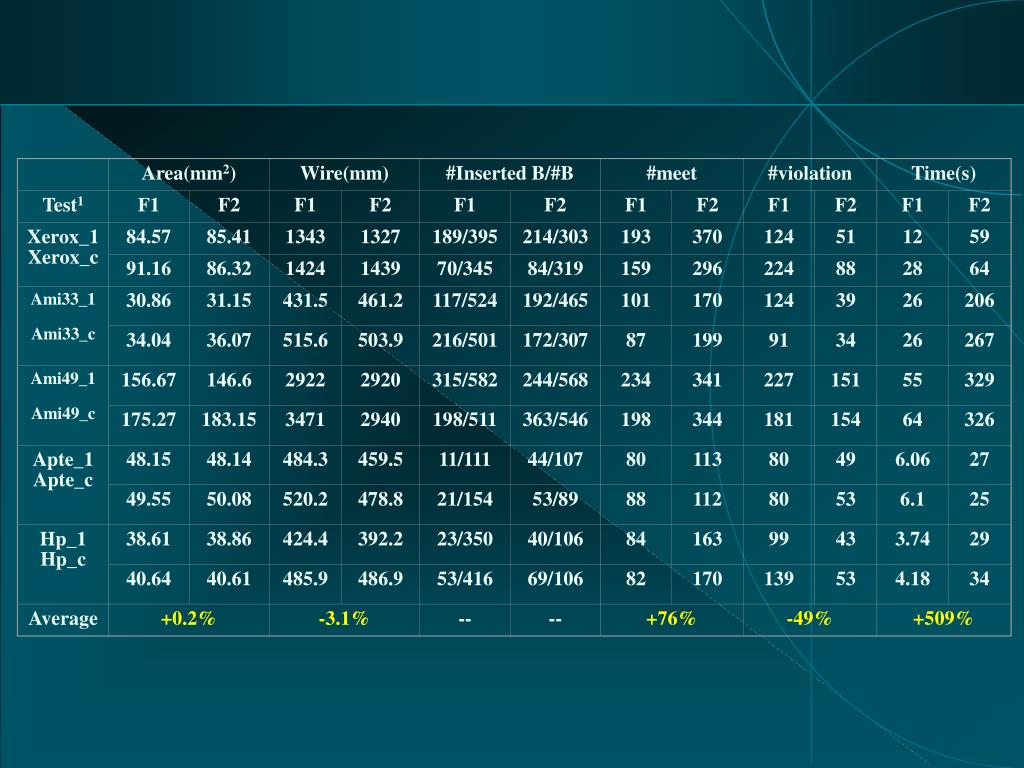
Task: Select the "Xerox_c" row label
Action: coord(63,257)
